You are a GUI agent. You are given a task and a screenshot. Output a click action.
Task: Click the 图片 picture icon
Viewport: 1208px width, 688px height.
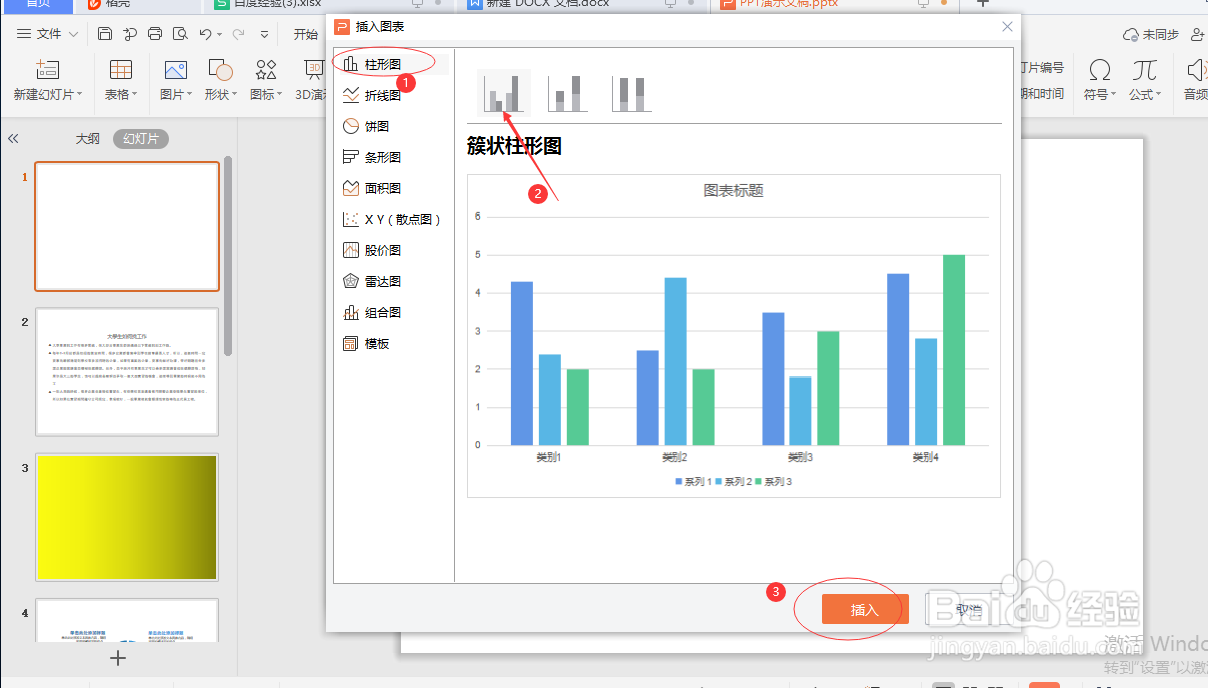click(176, 69)
